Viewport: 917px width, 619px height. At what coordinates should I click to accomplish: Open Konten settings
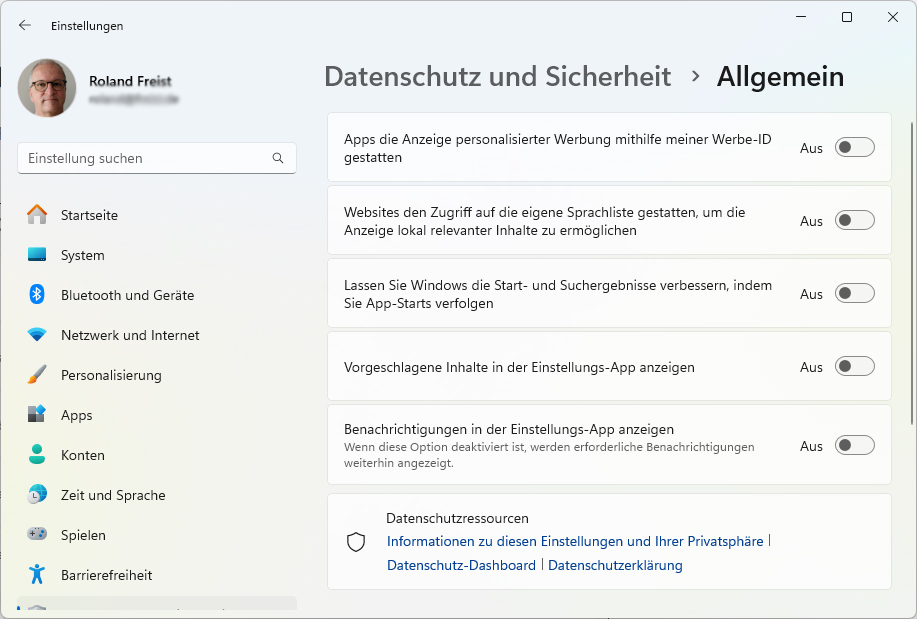[x=83, y=455]
